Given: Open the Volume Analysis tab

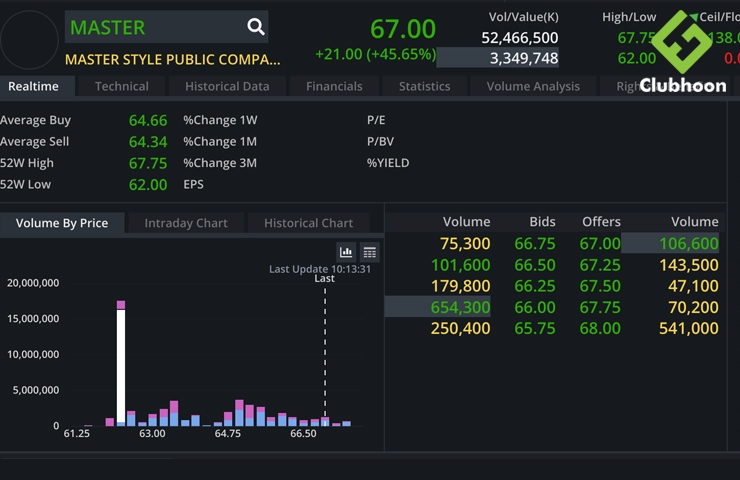Looking at the screenshot, I should click(533, 86).
